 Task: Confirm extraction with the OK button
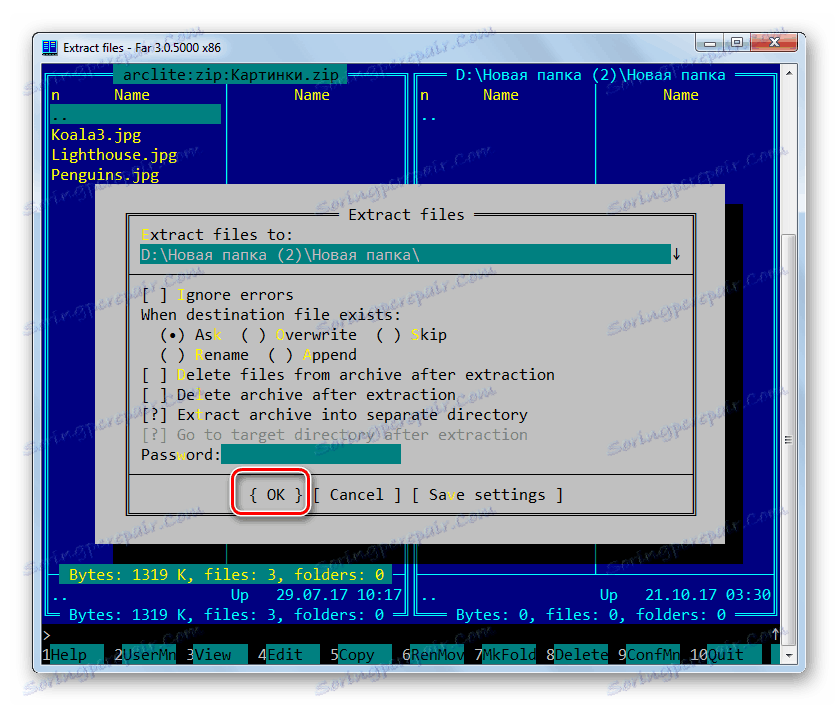276,495
